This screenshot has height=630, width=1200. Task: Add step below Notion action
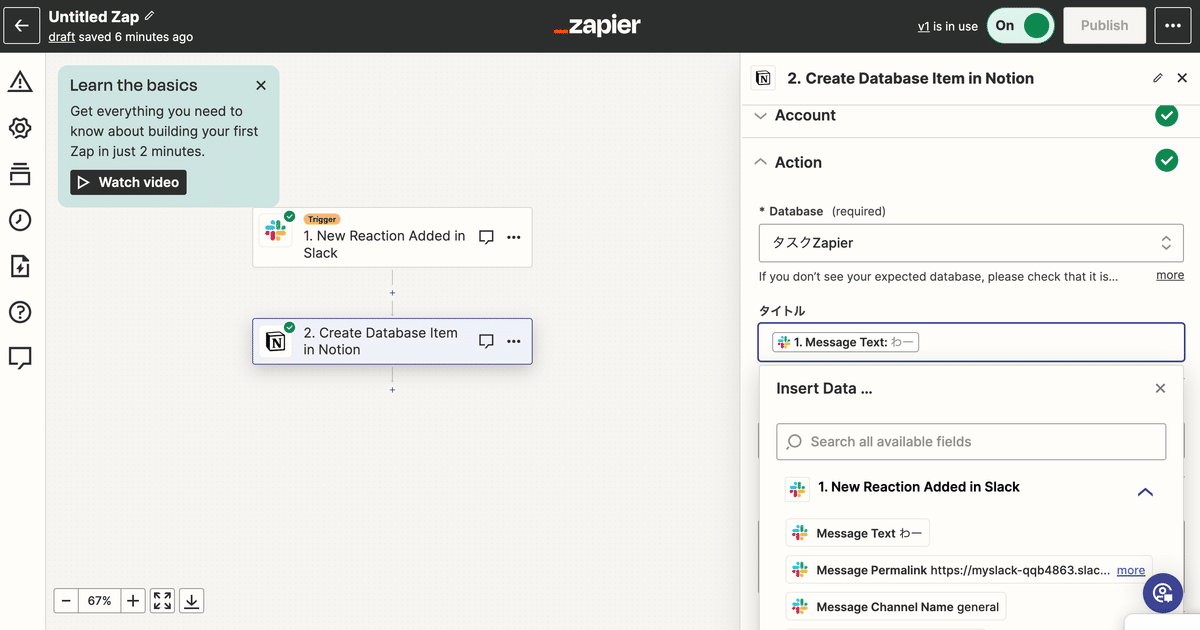392,389
